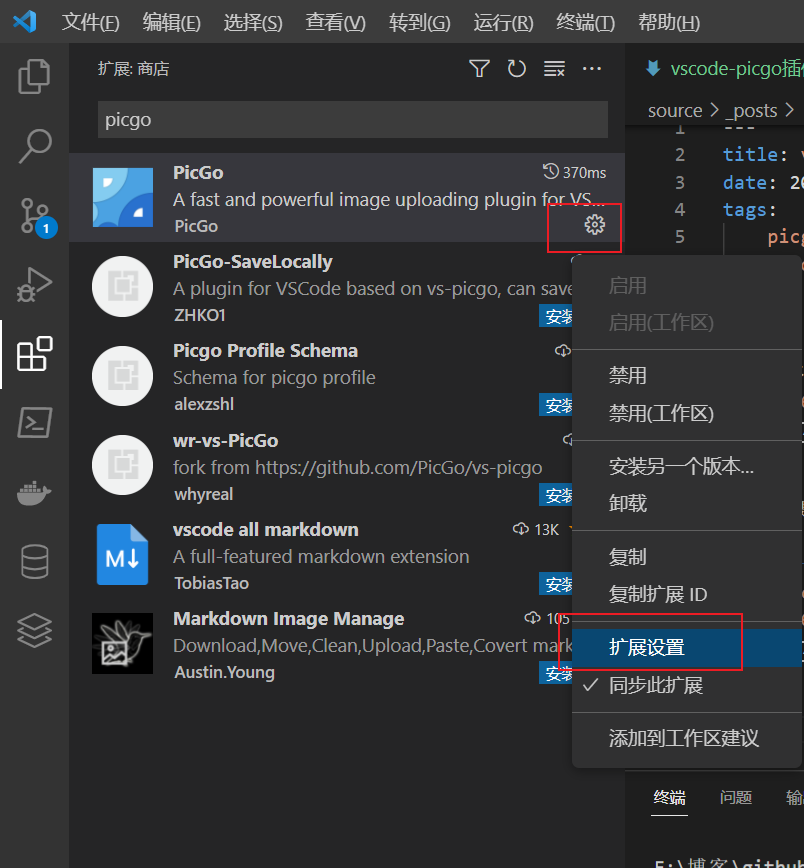
Task: Open the Search view in activity bar
Action: point(34,146)
